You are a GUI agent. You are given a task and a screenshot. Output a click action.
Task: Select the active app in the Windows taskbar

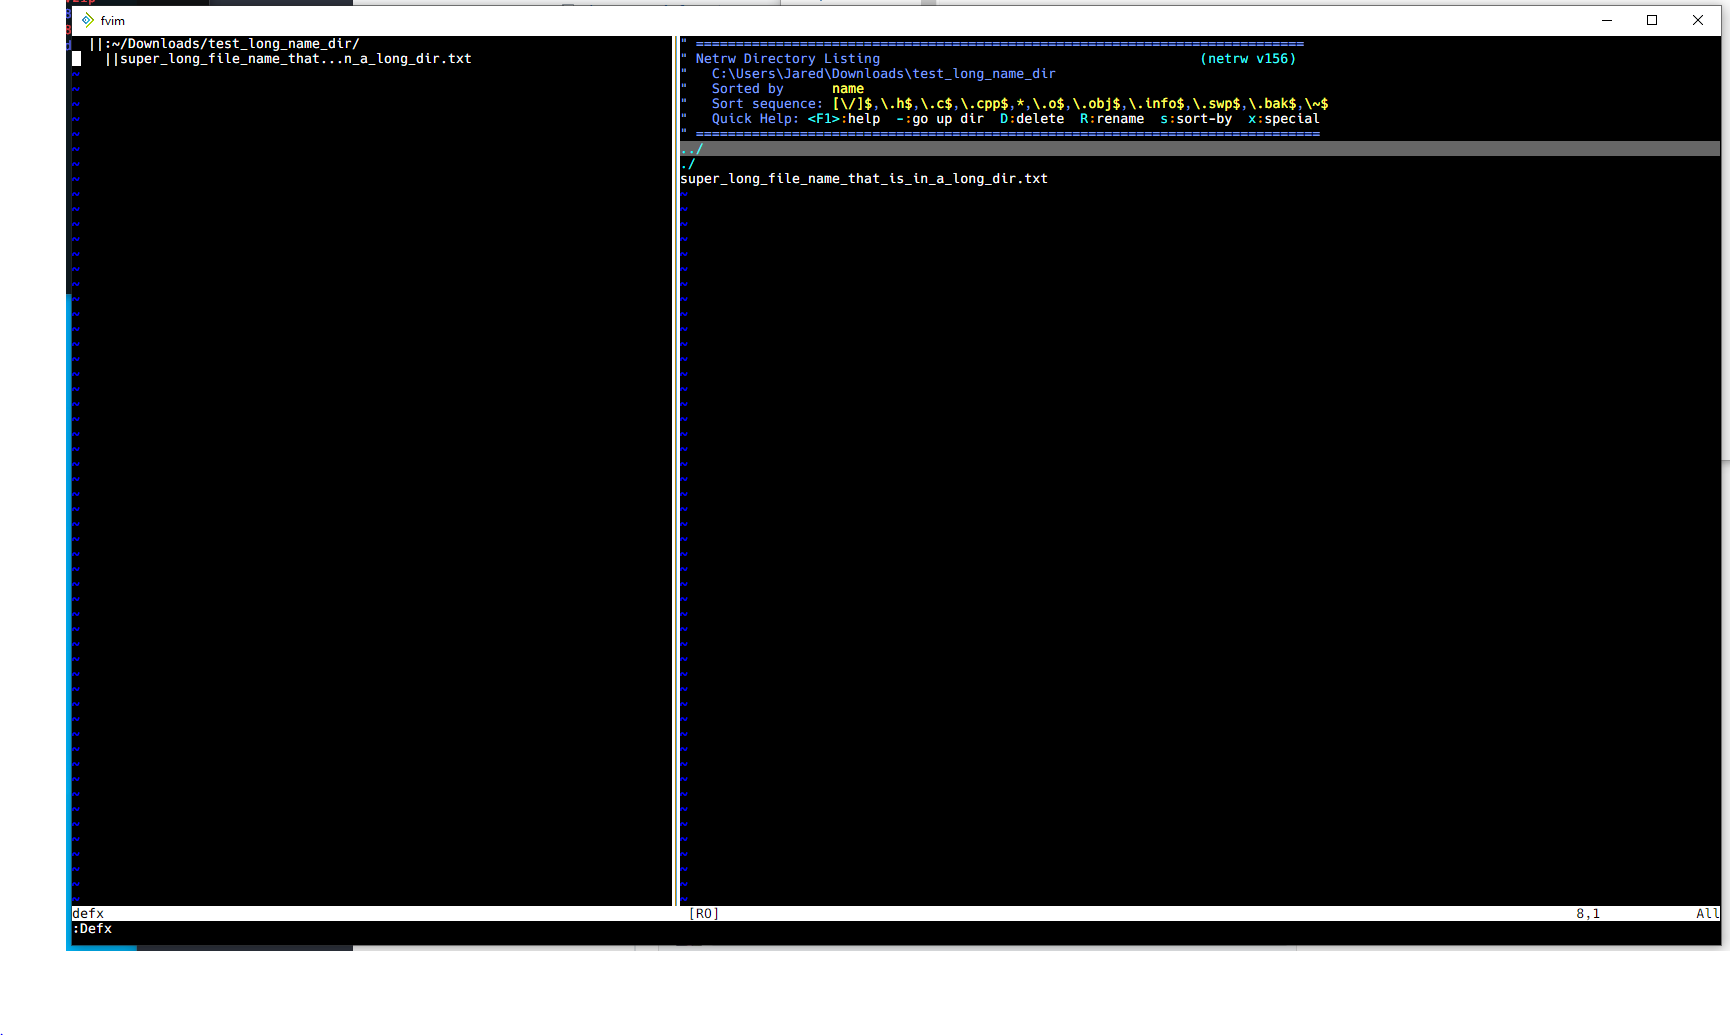[100, 947]
